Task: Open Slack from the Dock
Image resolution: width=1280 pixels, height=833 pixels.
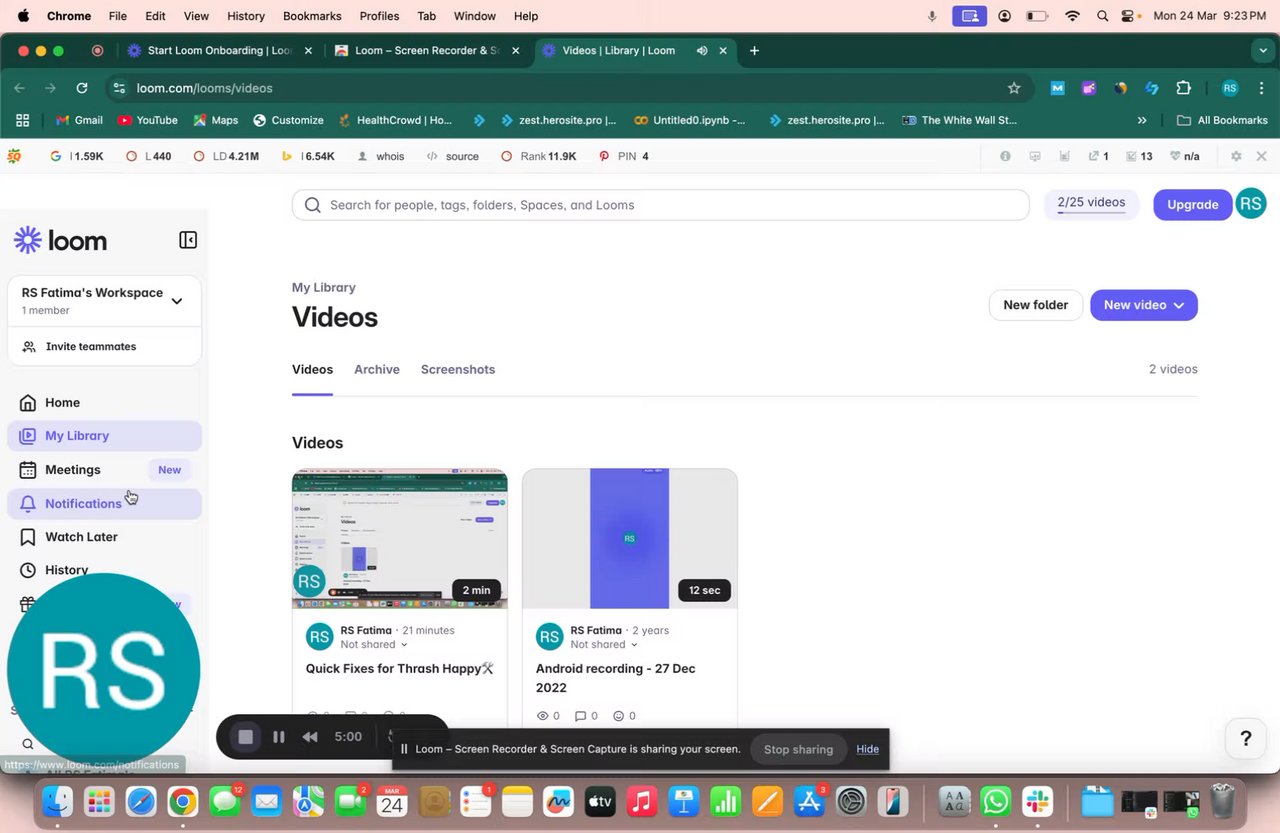Action: pyautogui.click(x=1038, y=802)
